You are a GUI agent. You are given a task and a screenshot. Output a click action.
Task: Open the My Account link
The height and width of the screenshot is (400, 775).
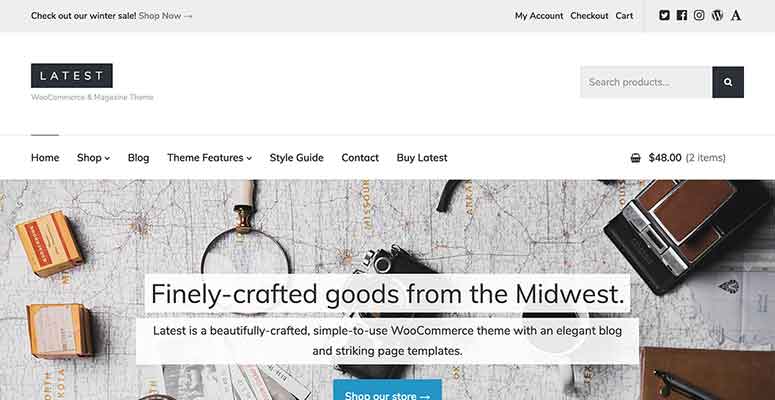[x=539, y=16]
